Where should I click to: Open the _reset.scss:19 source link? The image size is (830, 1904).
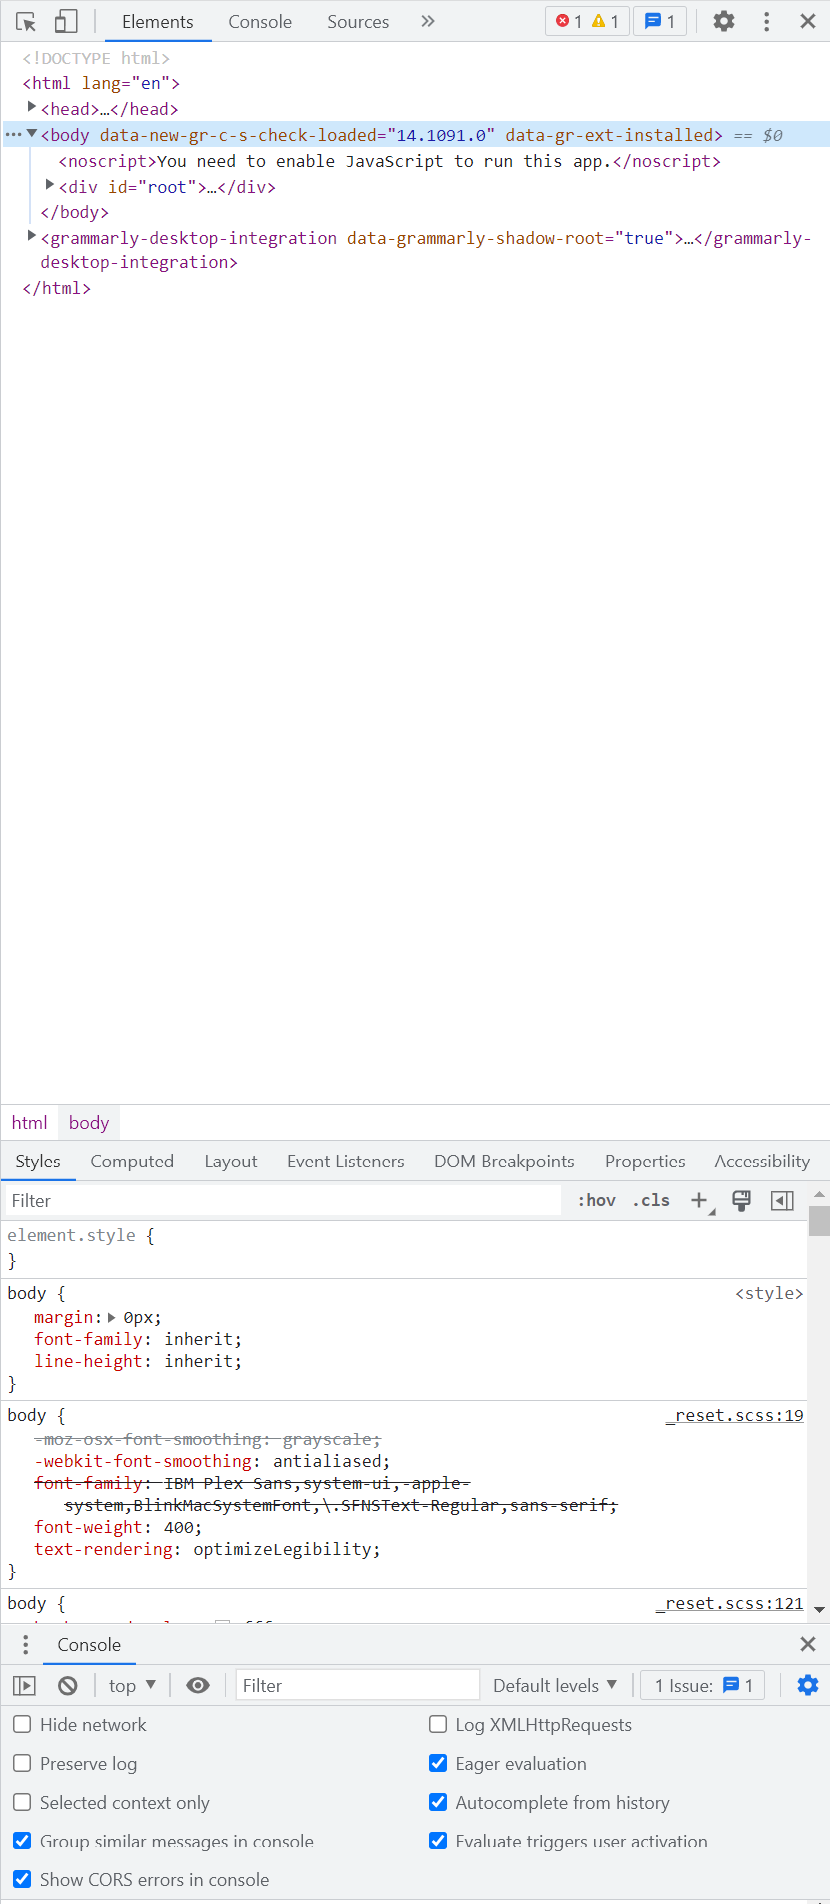735,1415
